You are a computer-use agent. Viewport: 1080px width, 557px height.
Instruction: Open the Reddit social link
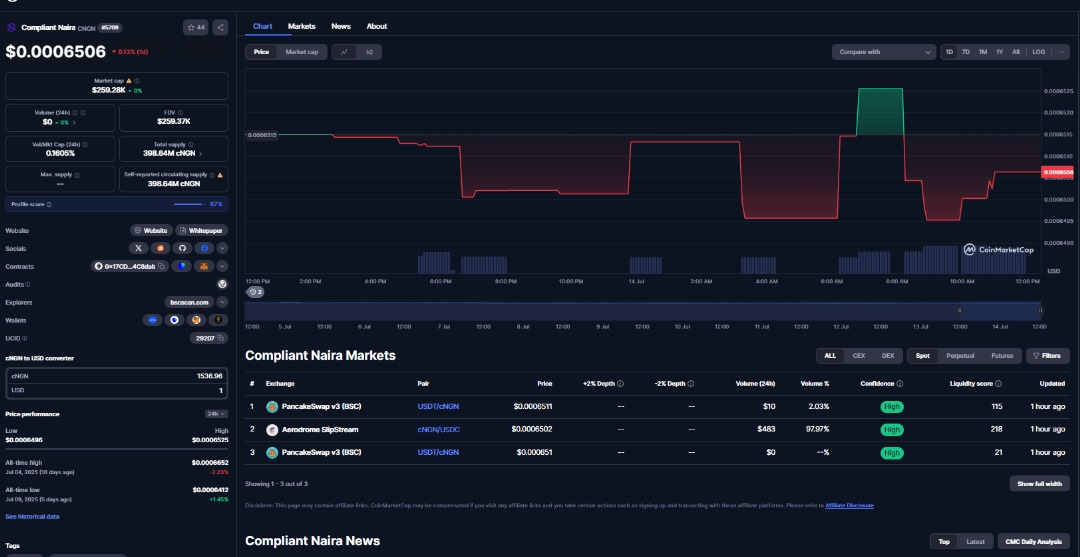coord(160,248)
